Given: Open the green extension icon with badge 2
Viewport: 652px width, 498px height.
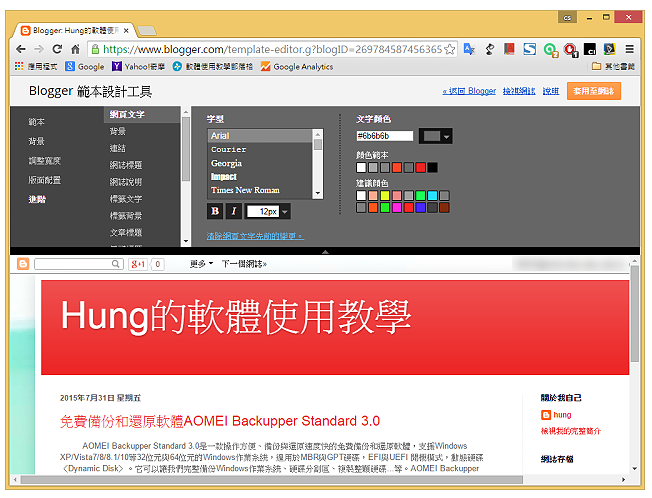Looking at the screenshot, I should click(x=551, y=50).
